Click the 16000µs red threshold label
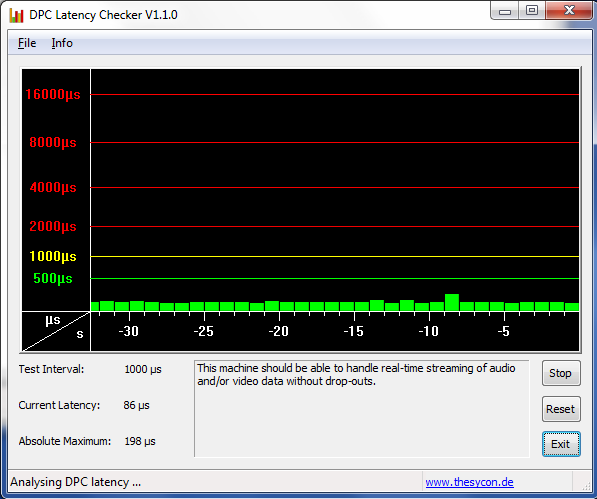Image resolution: width=597 pixels, height=499 pixels. coord(53,94)
